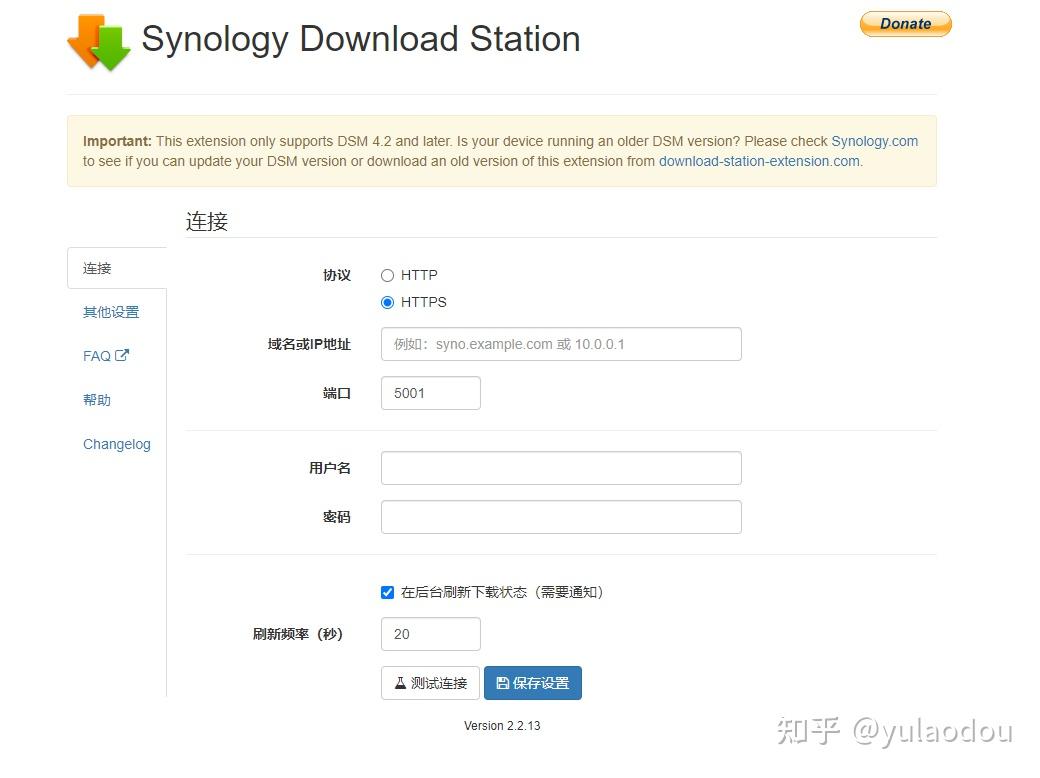Open the 连接 settings tab
Image resolution: width=1040 pixels, height=778 pixels.
click(x=96, y=268)
